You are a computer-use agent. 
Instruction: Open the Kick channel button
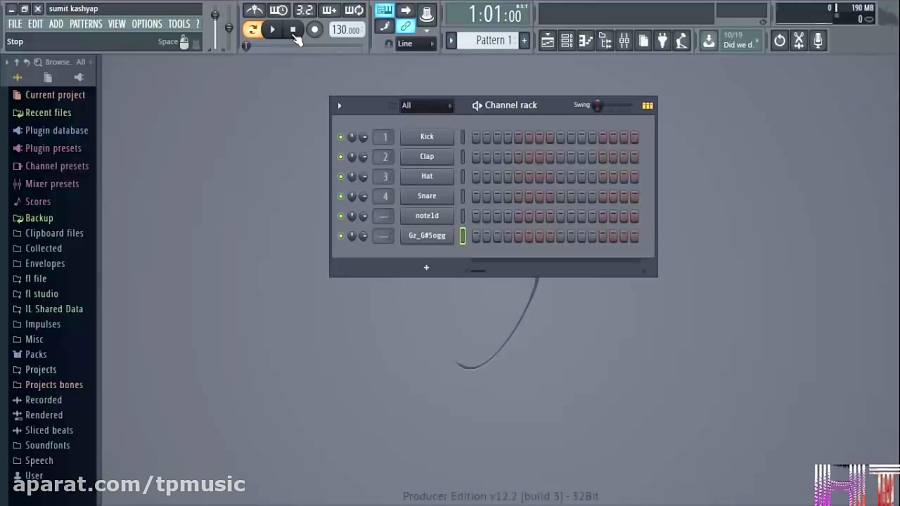tap(426, 137)
